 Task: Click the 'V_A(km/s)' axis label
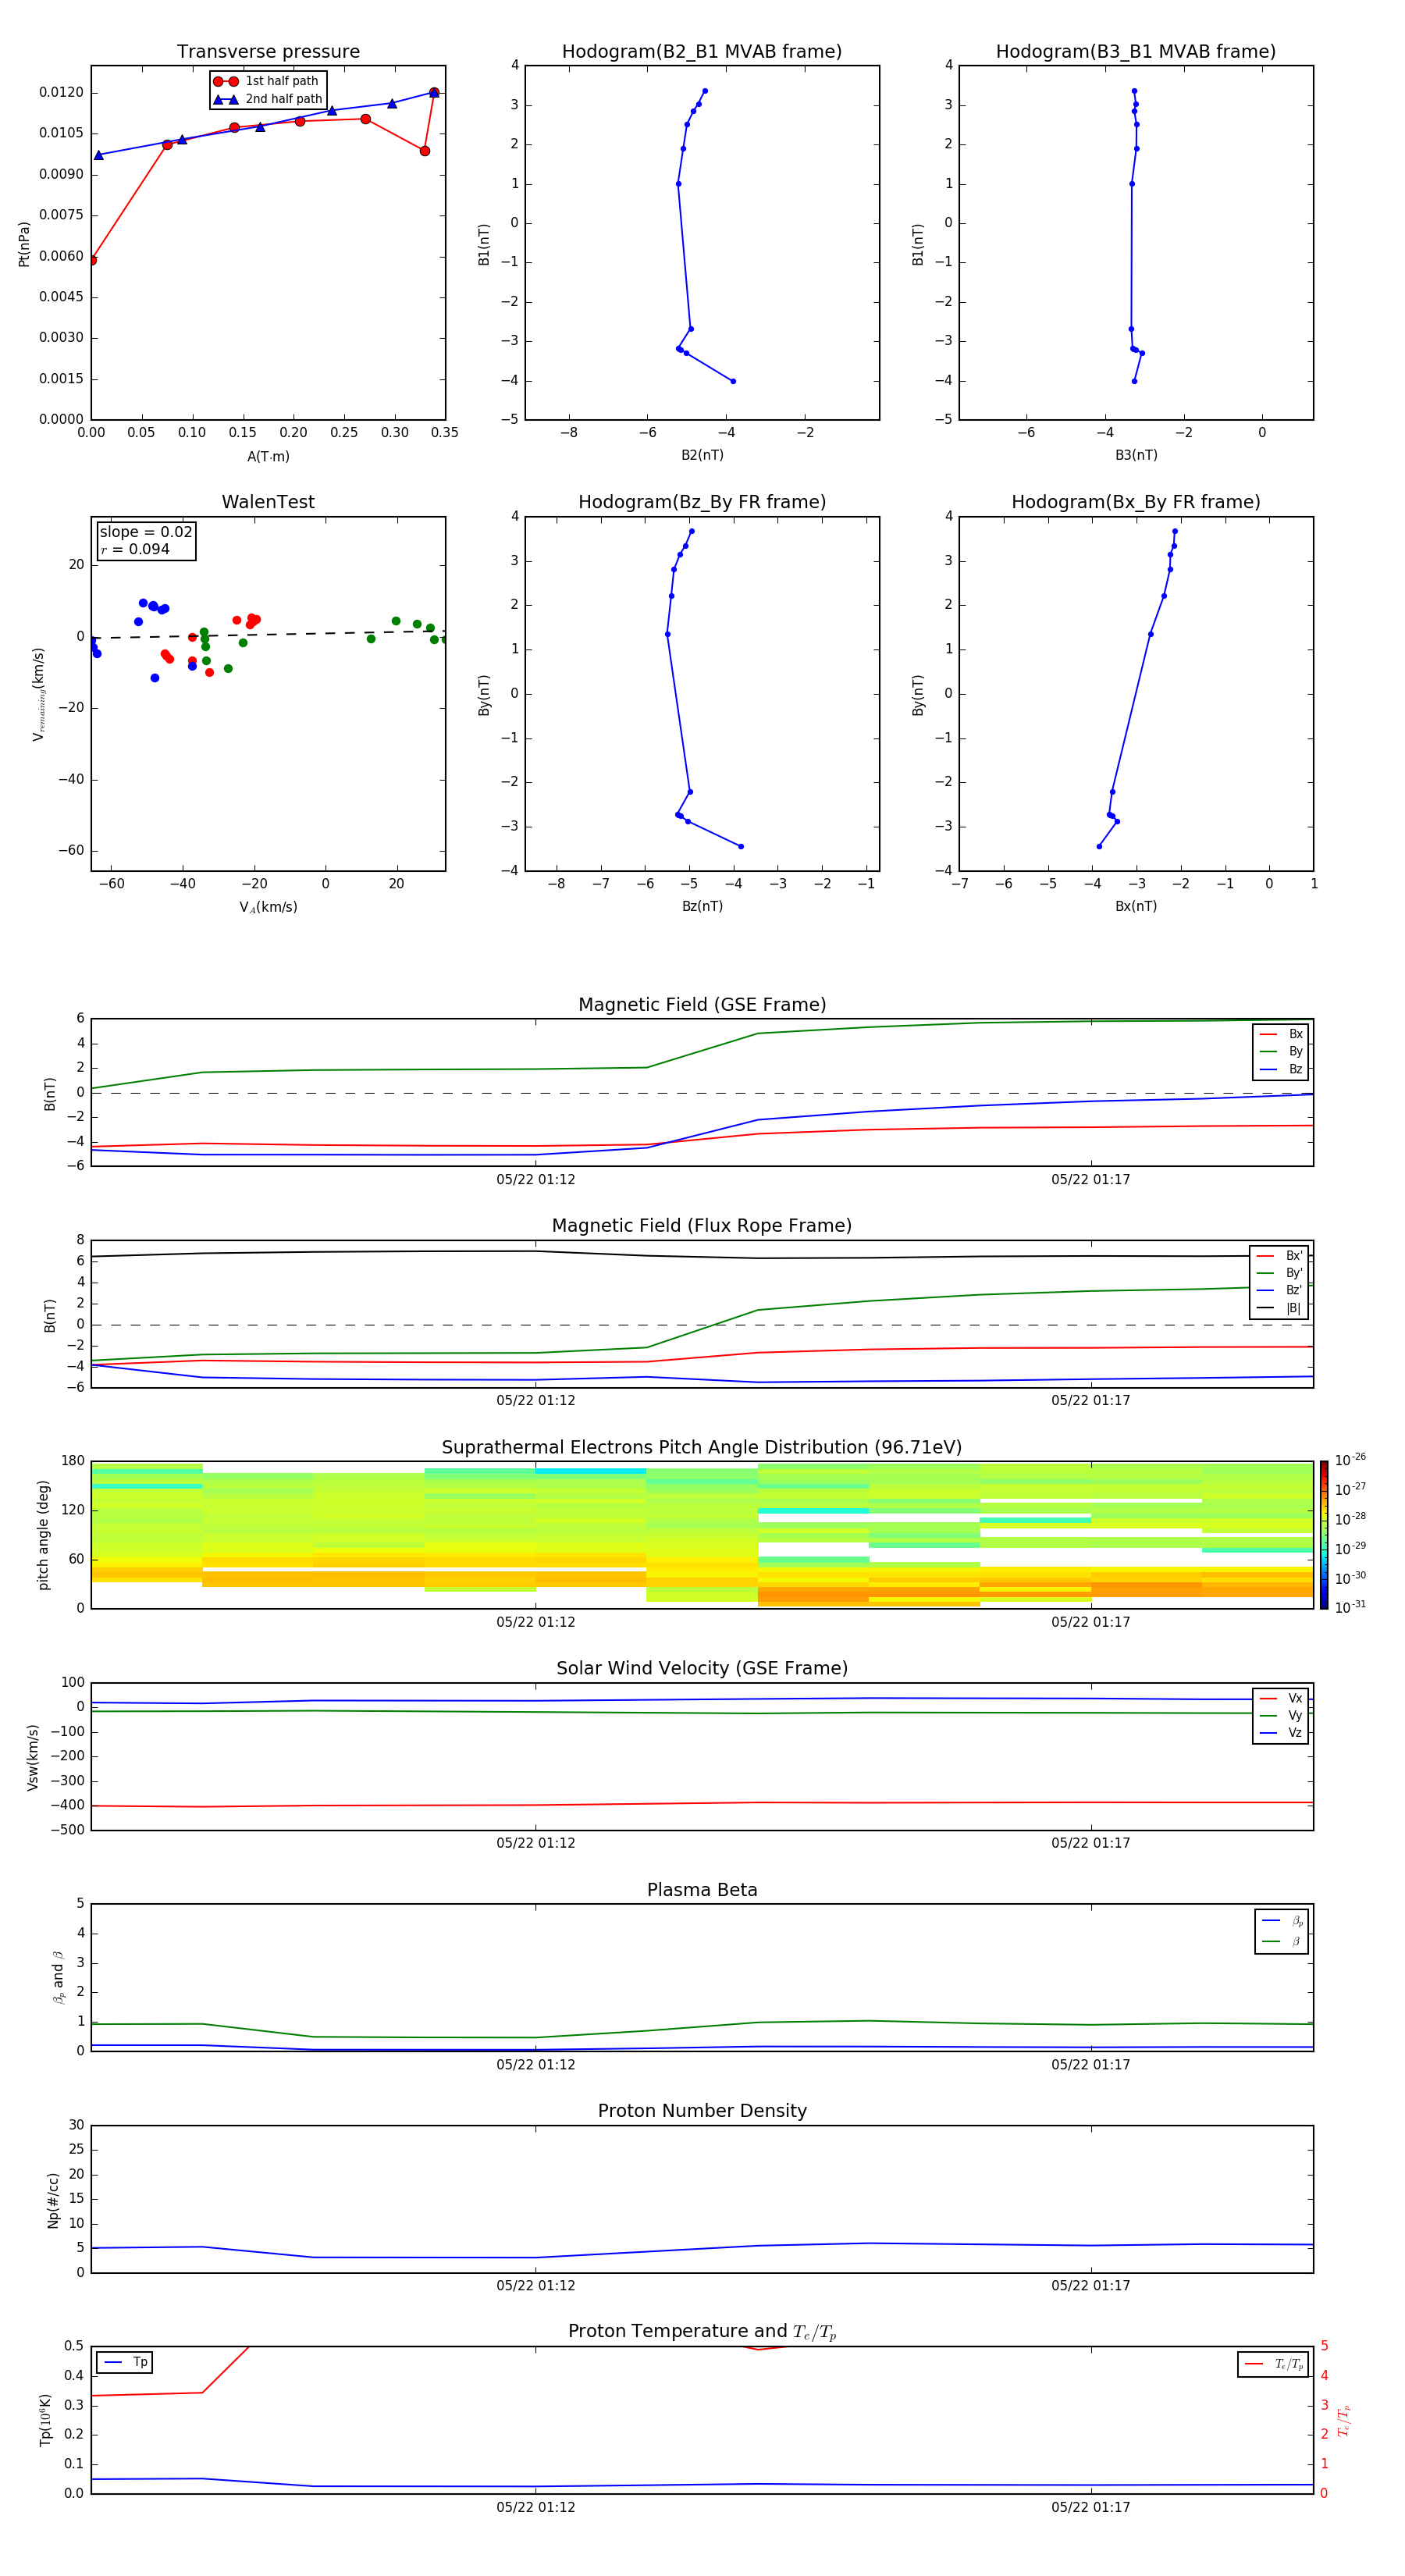268,907
